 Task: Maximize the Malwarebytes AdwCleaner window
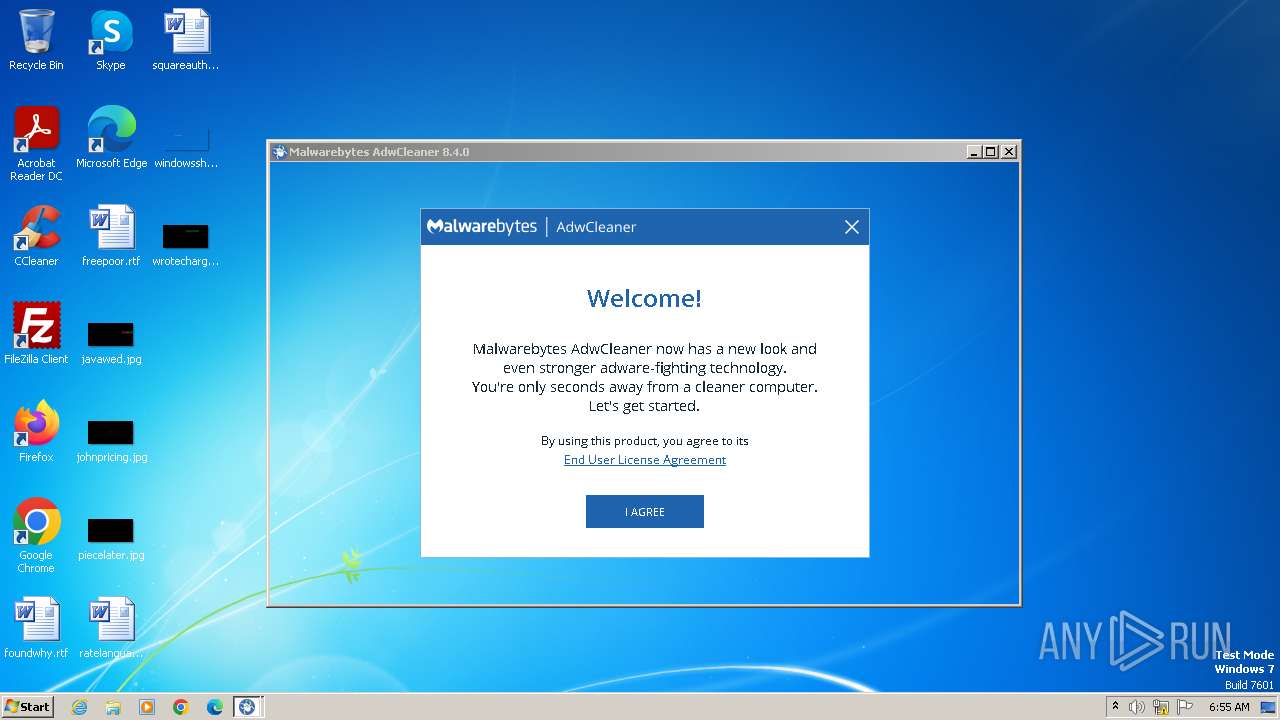click(991, 152)
